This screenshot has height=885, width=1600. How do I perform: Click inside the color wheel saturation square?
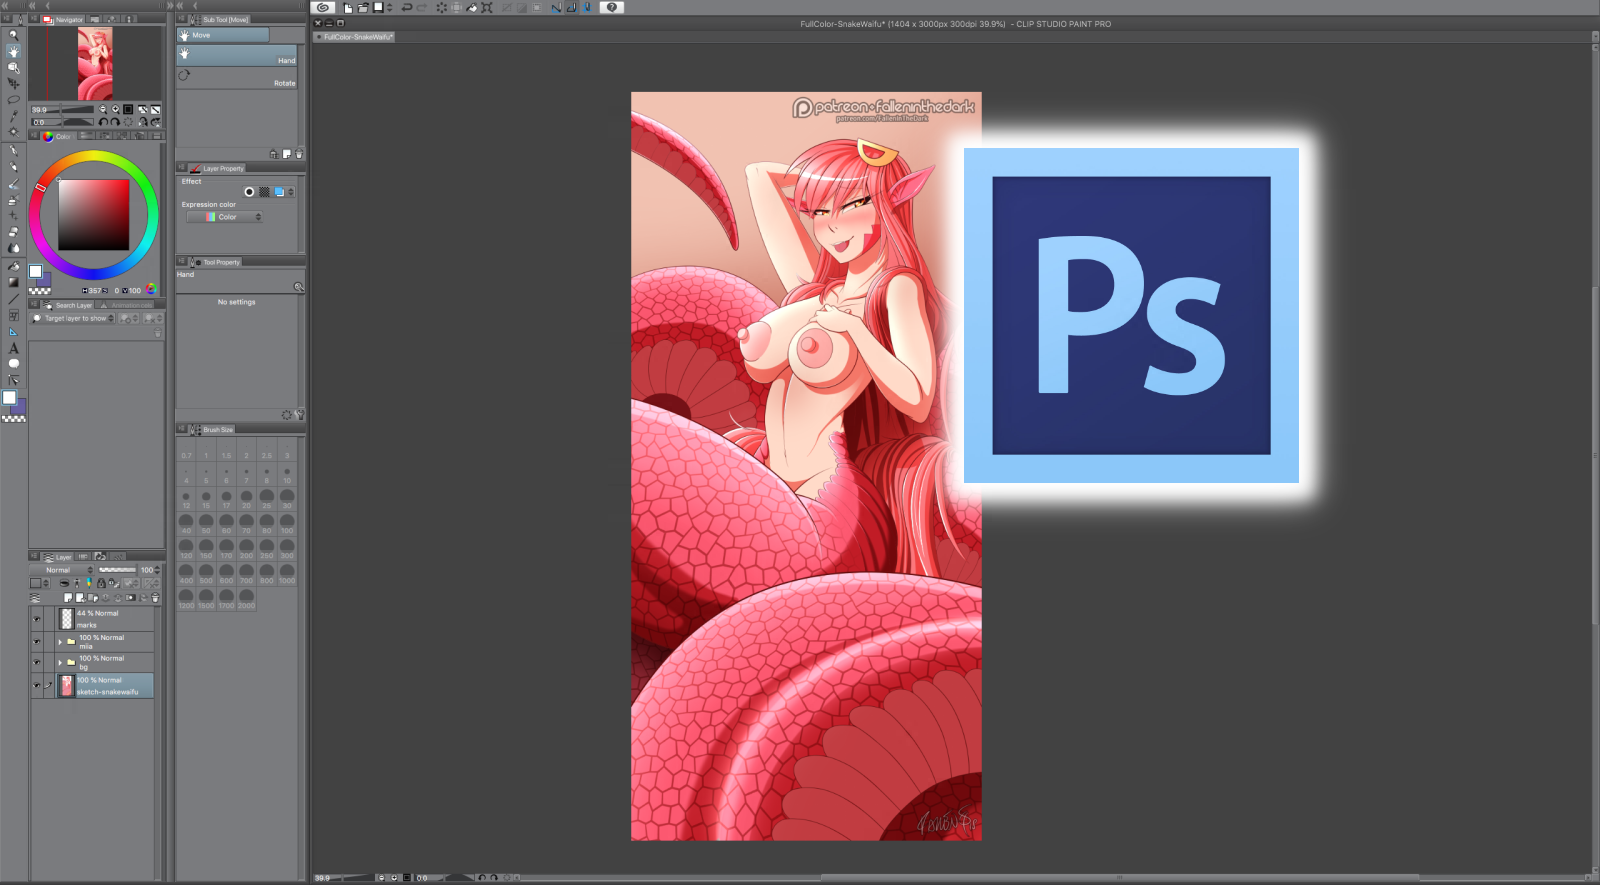coord(94,214)
